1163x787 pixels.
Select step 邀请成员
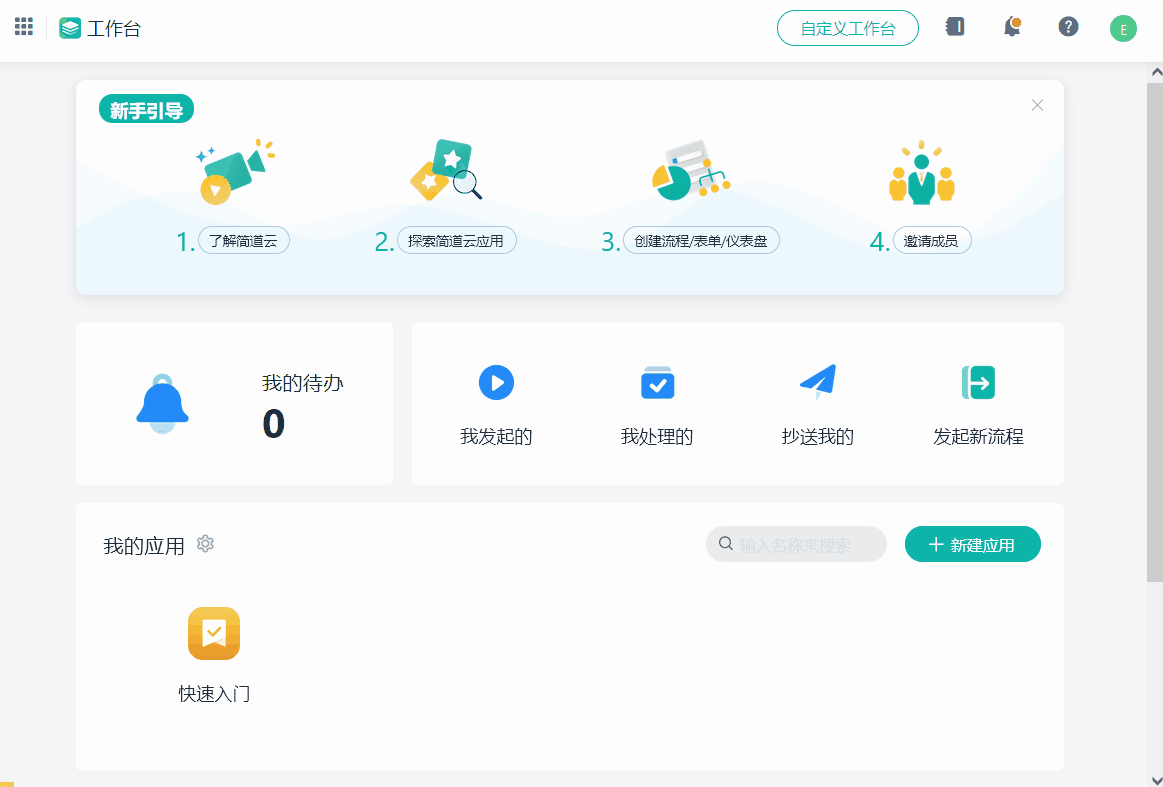(x=932, y=241)
